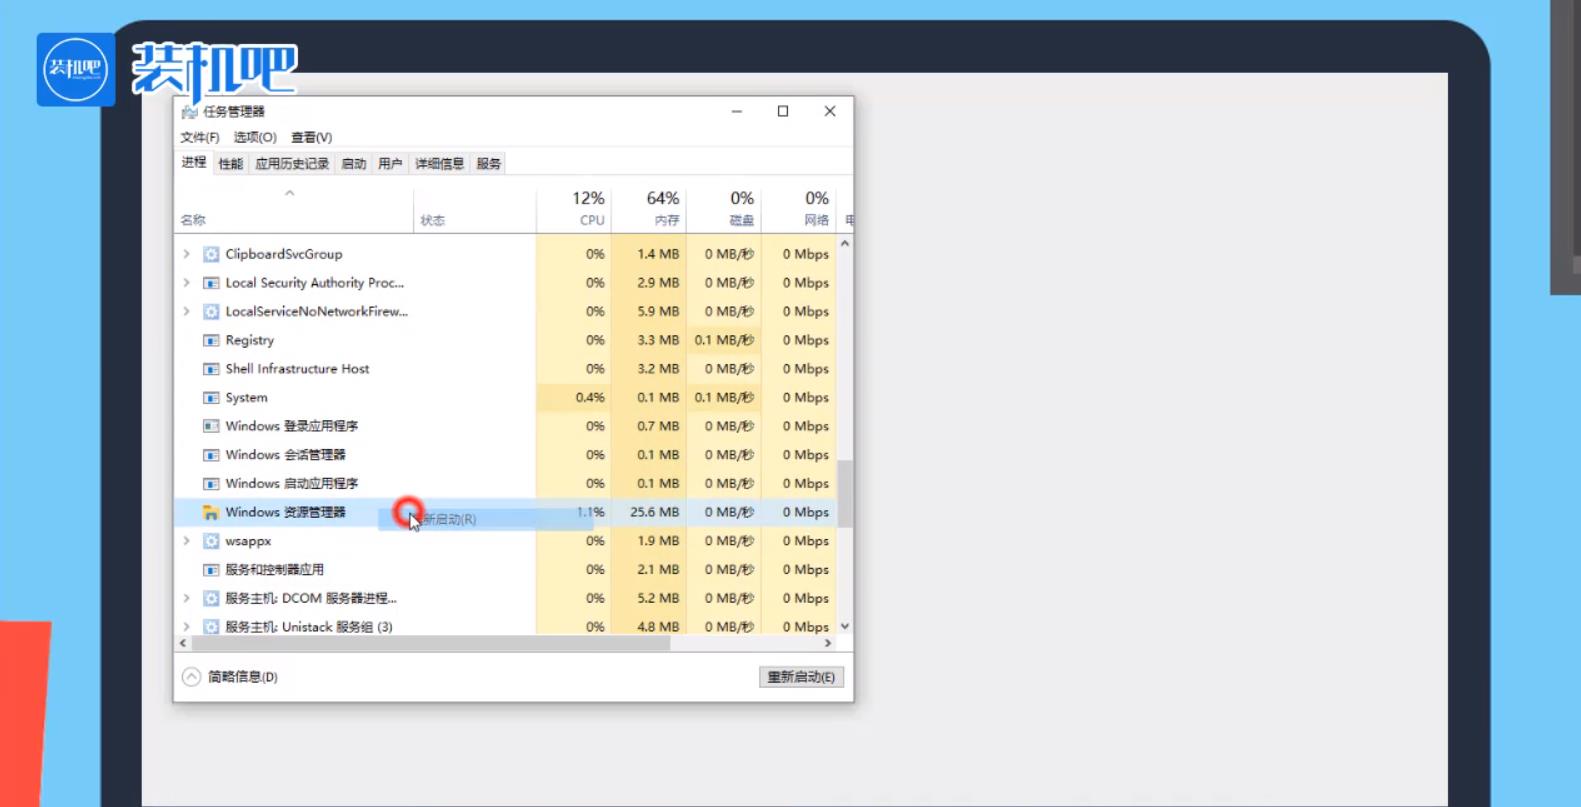This screenshot has width=1581, height=807.
Task: Click horizontal scrollbar right arrow
Action: [x=828, y=644]
